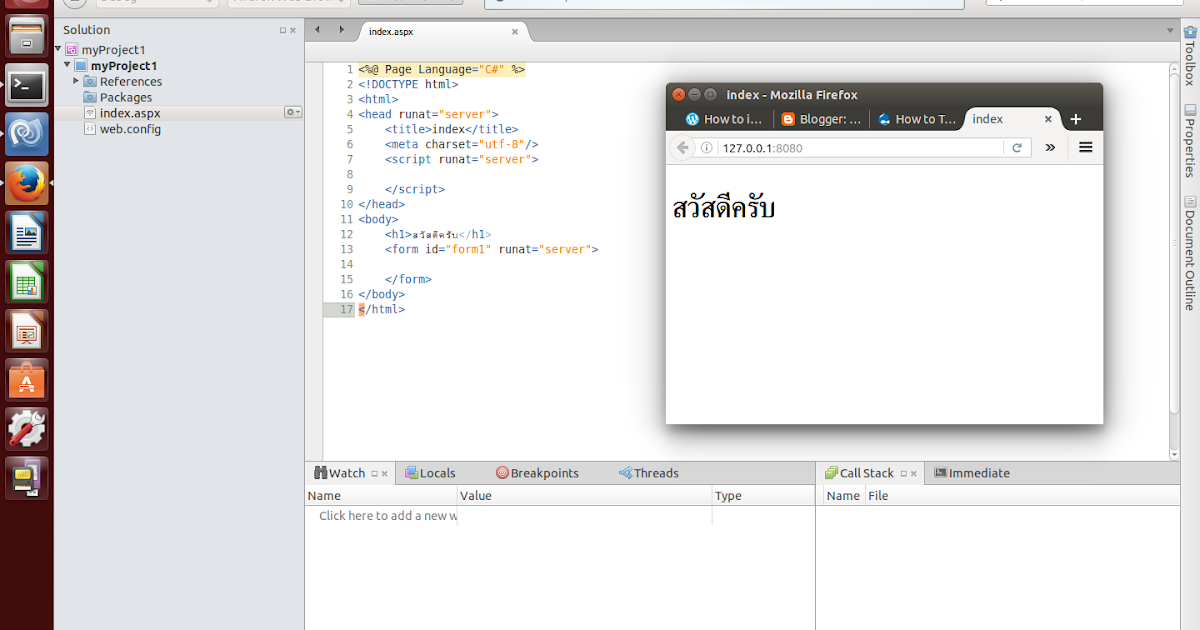Switch to the index tab in Firefox
Image resolution: width=1200 pixels, height=630 pixels.
tap(987, 118)
